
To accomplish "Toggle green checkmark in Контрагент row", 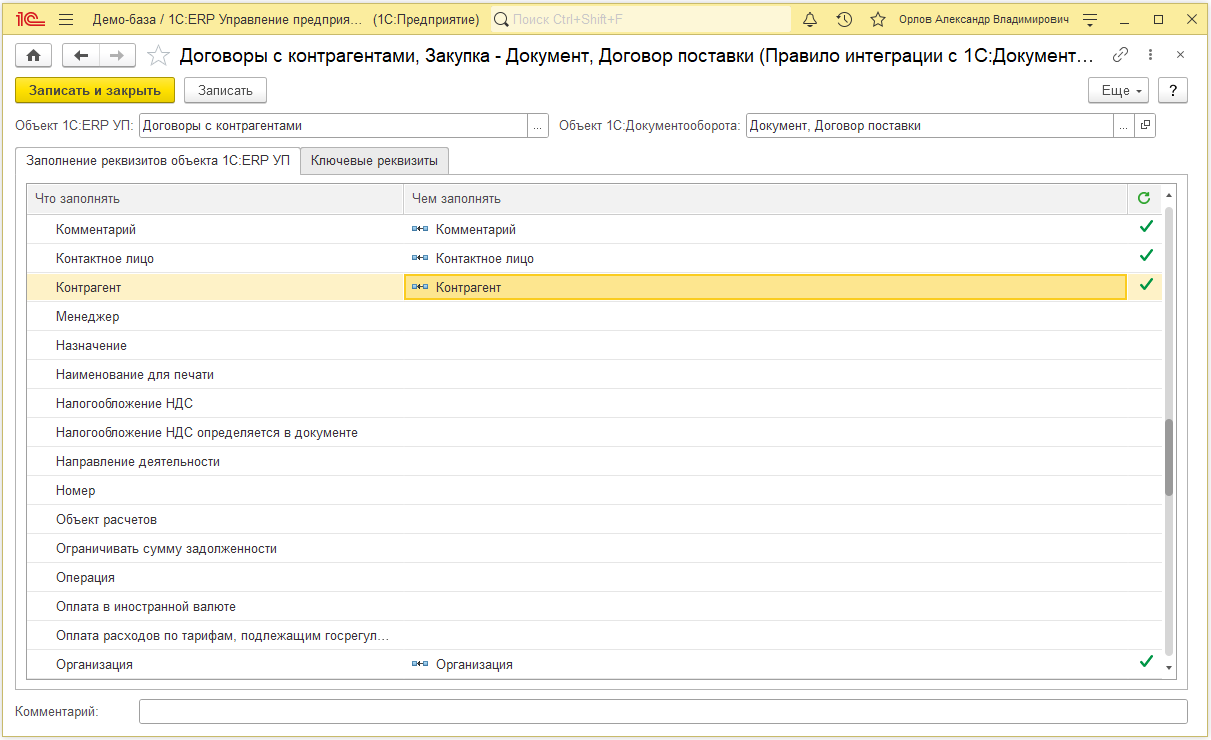I will 1146,286.
